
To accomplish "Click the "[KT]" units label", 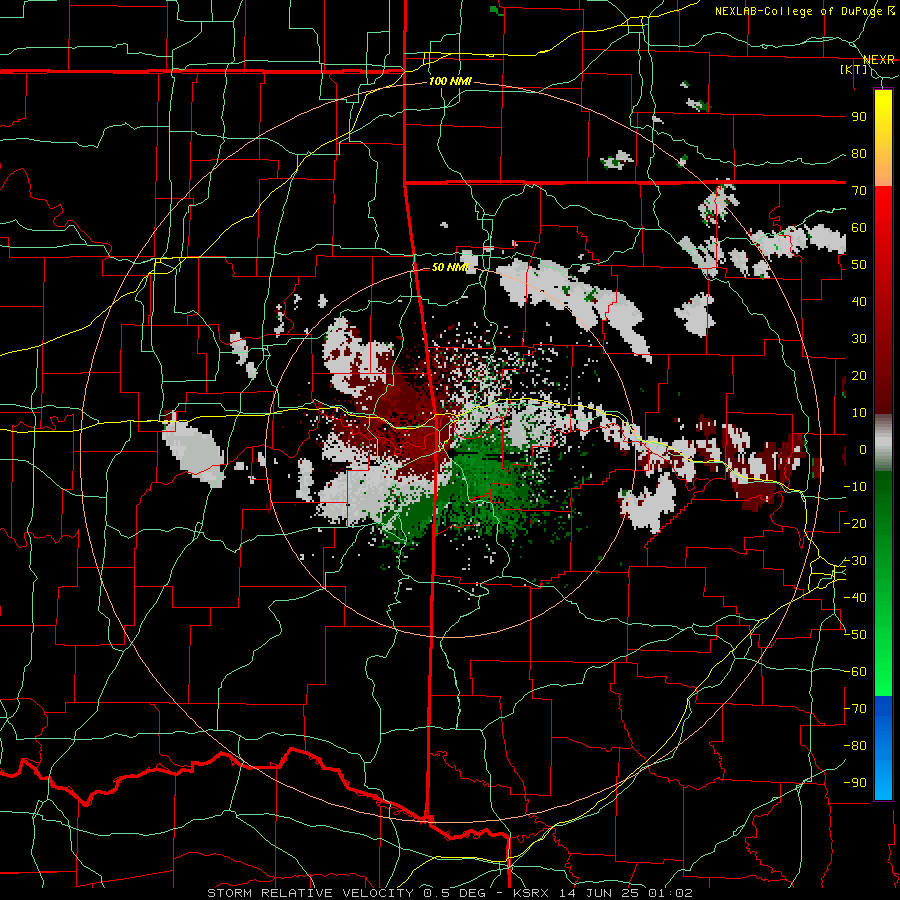I will [854, 69].
